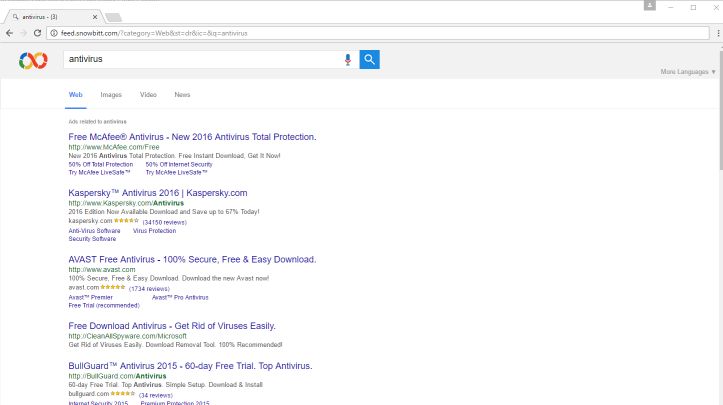Click first Try McAfee LiveSafe link
This screenshot has height=405, width=723.
[x=99, y=173]
